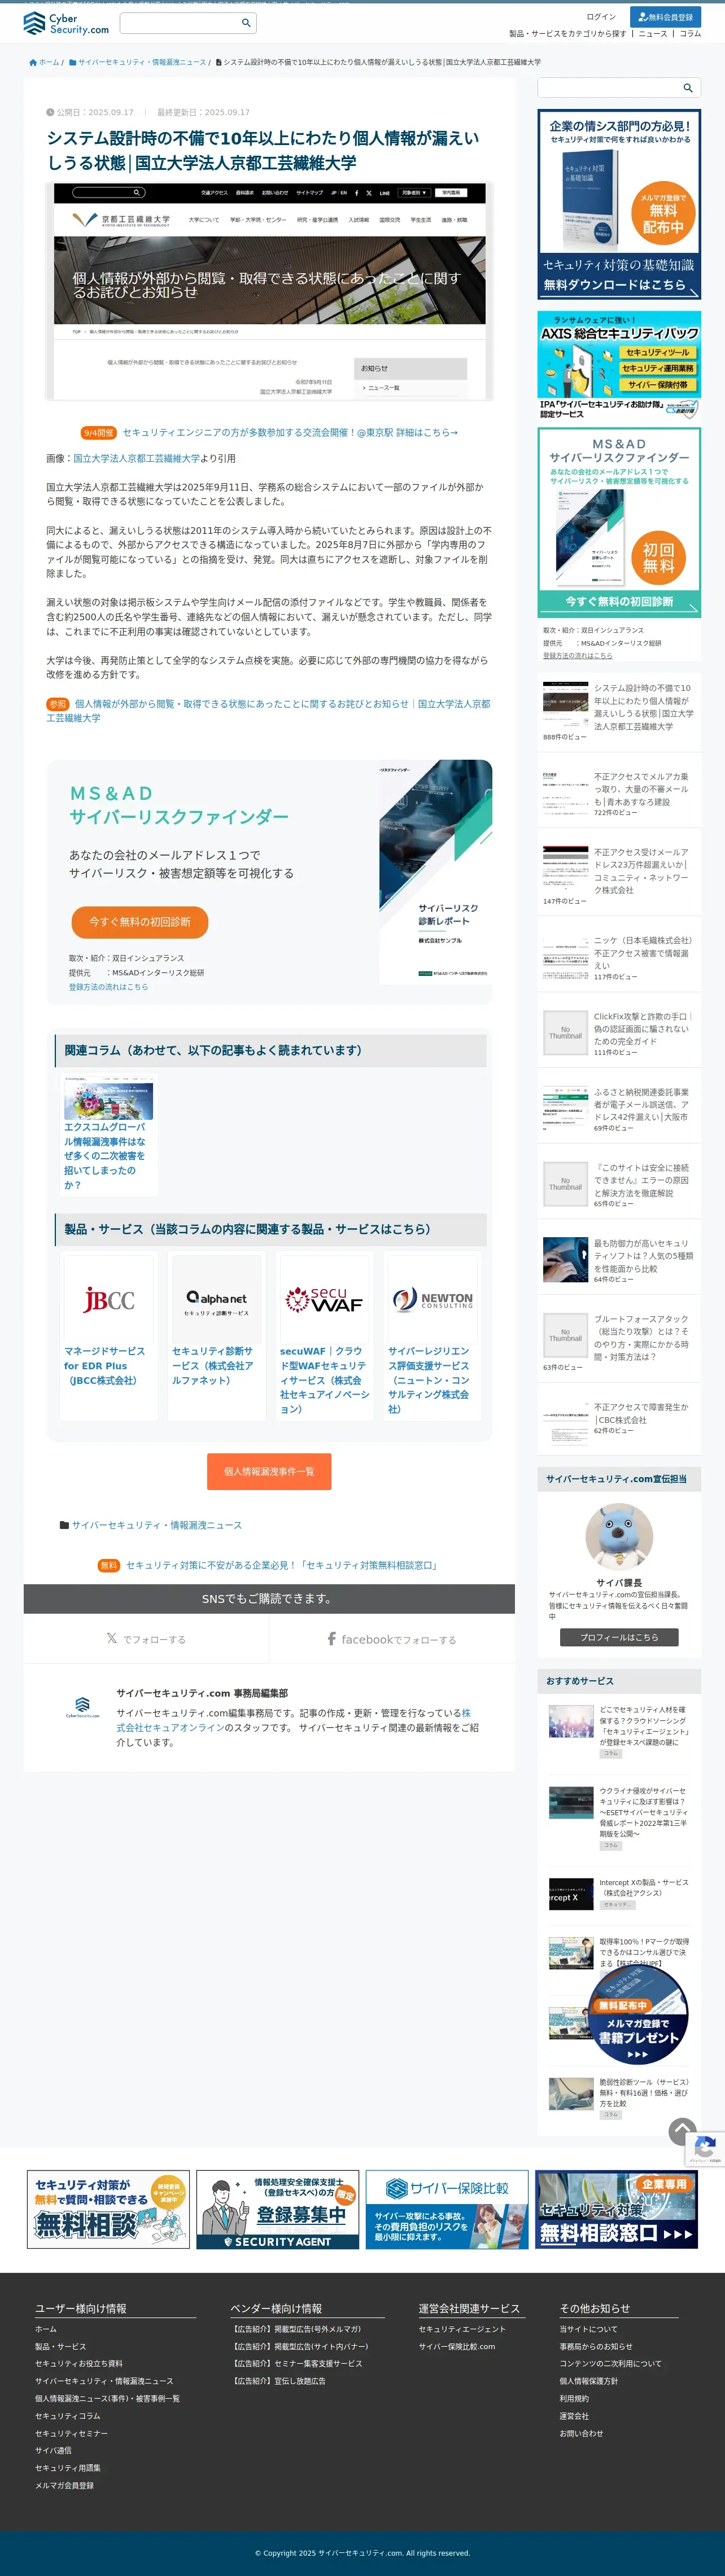Open footer セミナー集客支援サービス link

click(x=296, y=2364)
